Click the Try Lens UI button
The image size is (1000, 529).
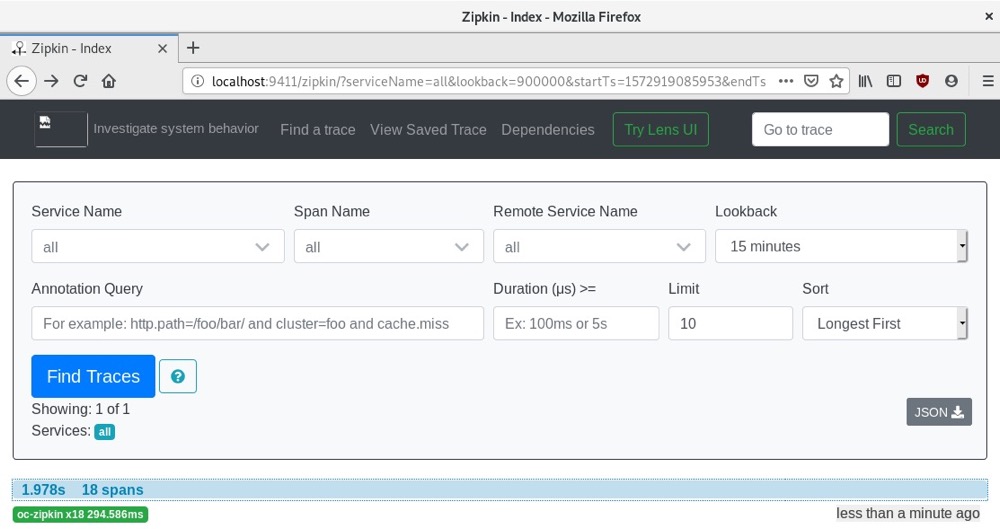tap(661, 130)
